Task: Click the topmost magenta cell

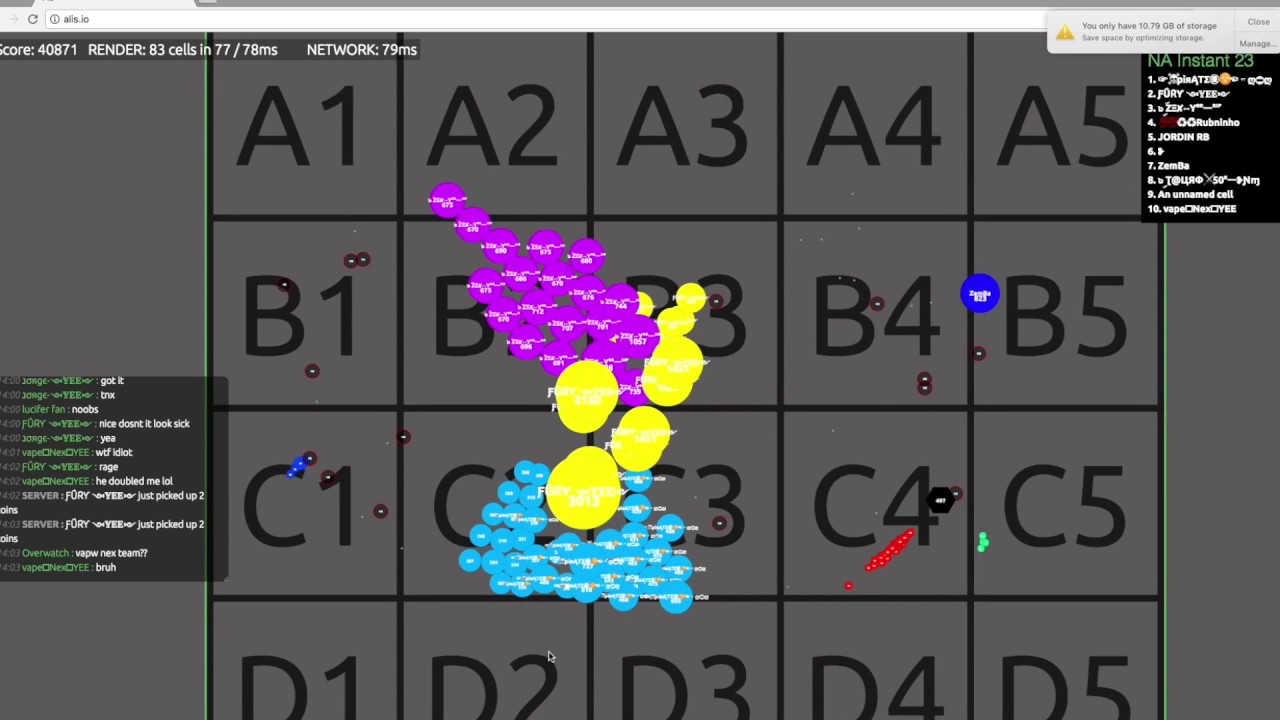Action: [447, 200]
